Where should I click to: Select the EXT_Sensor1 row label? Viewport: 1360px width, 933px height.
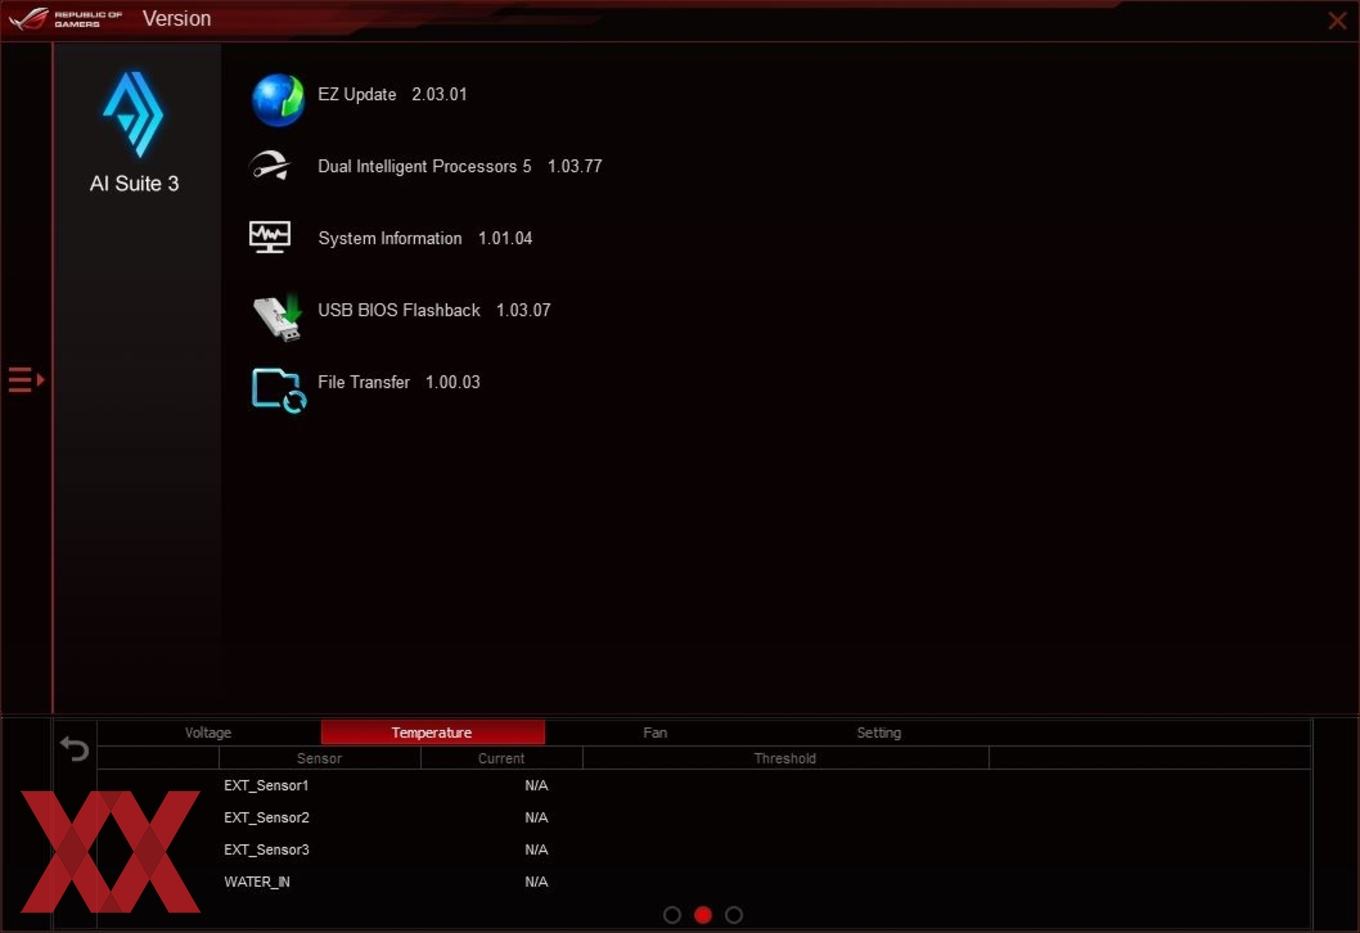266,786
